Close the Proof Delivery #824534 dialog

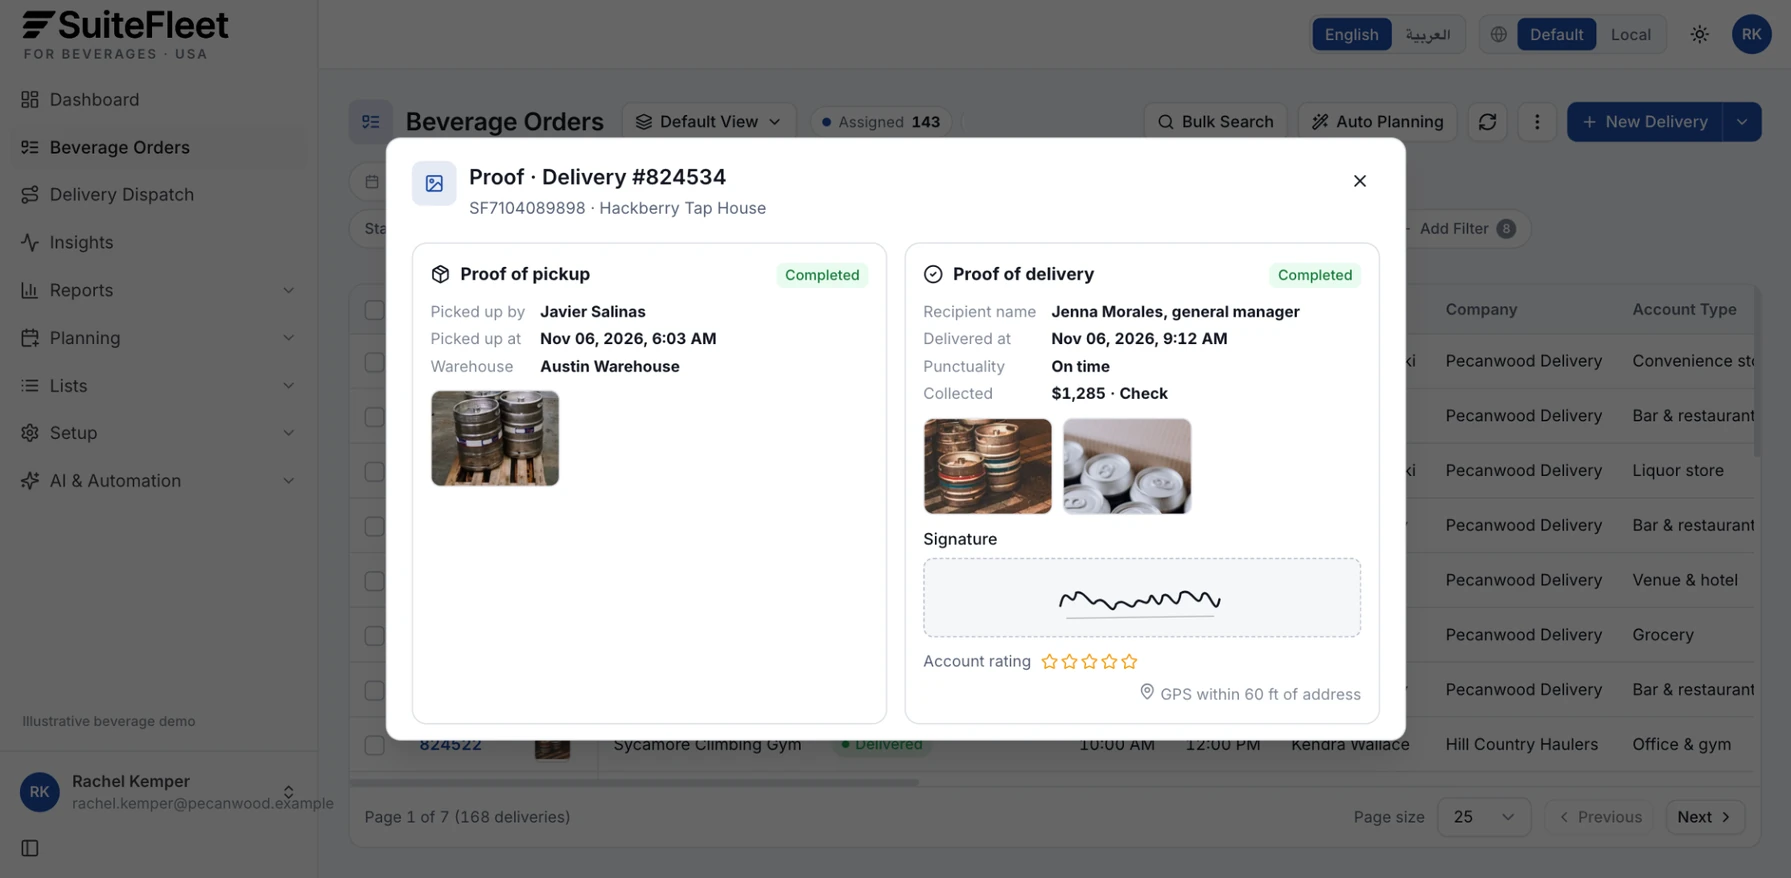(x=1359, y=181)
